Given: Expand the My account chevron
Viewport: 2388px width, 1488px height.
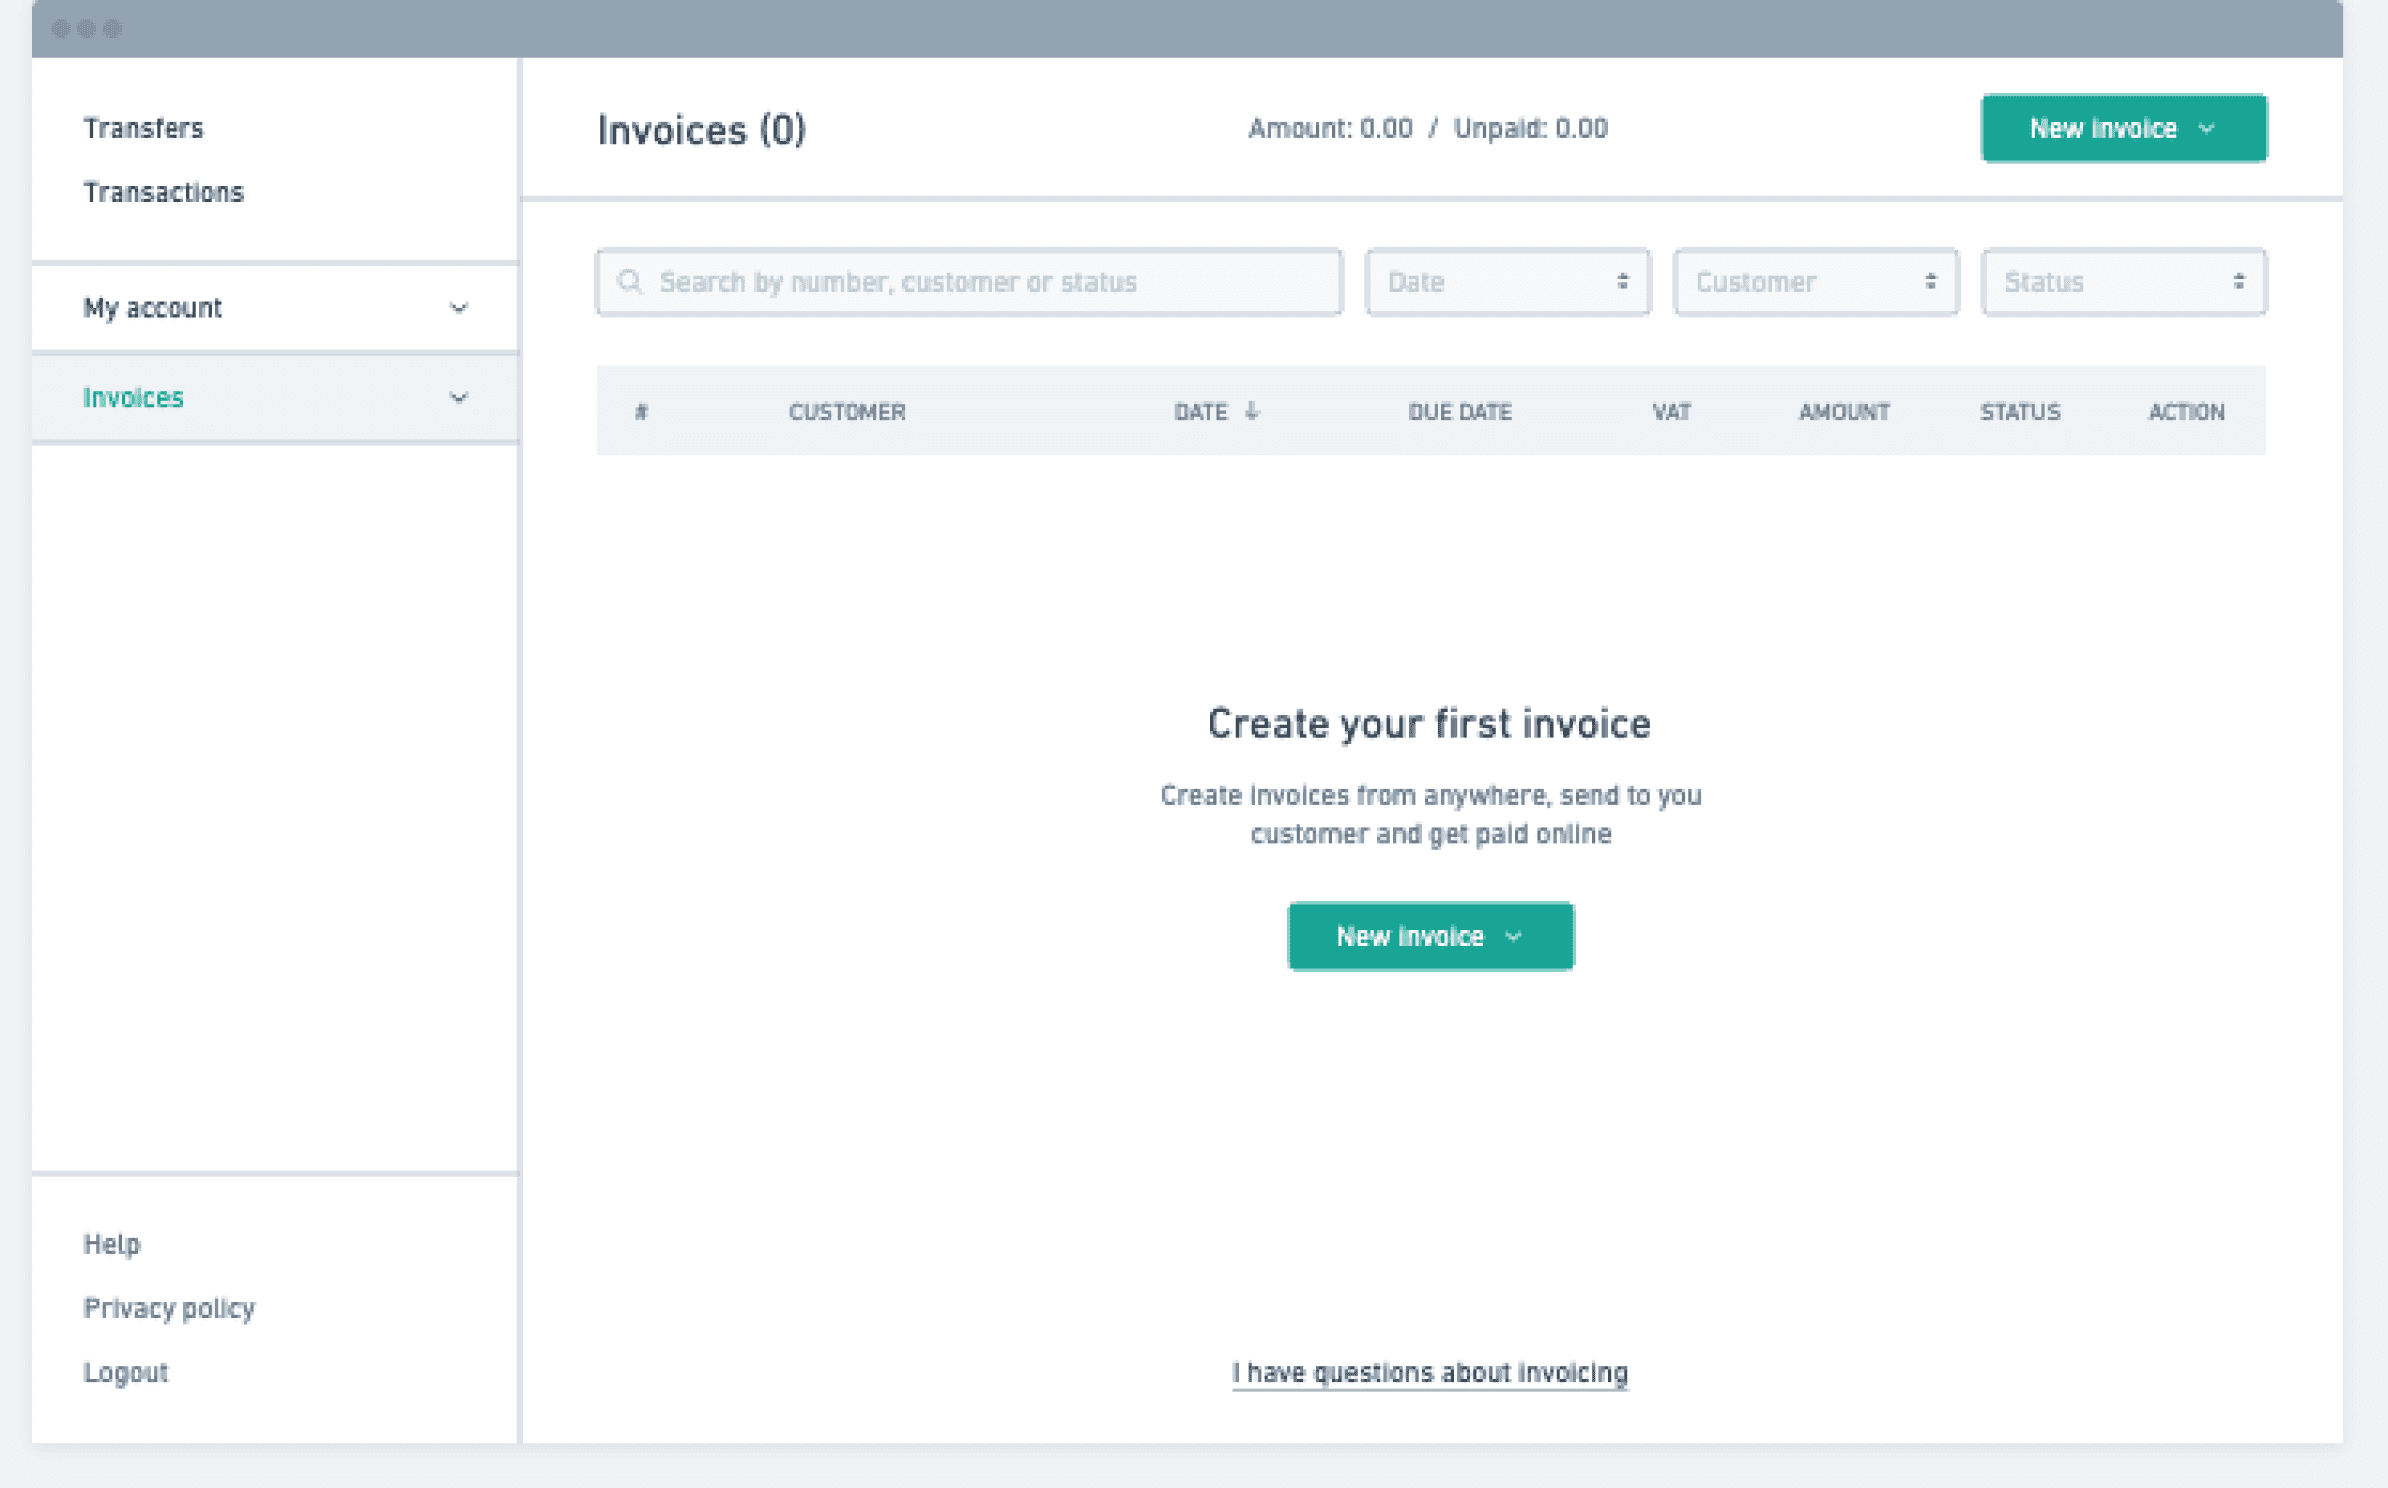Looking at the screenshot, I should pyautogui.click(x=458, y=308).
